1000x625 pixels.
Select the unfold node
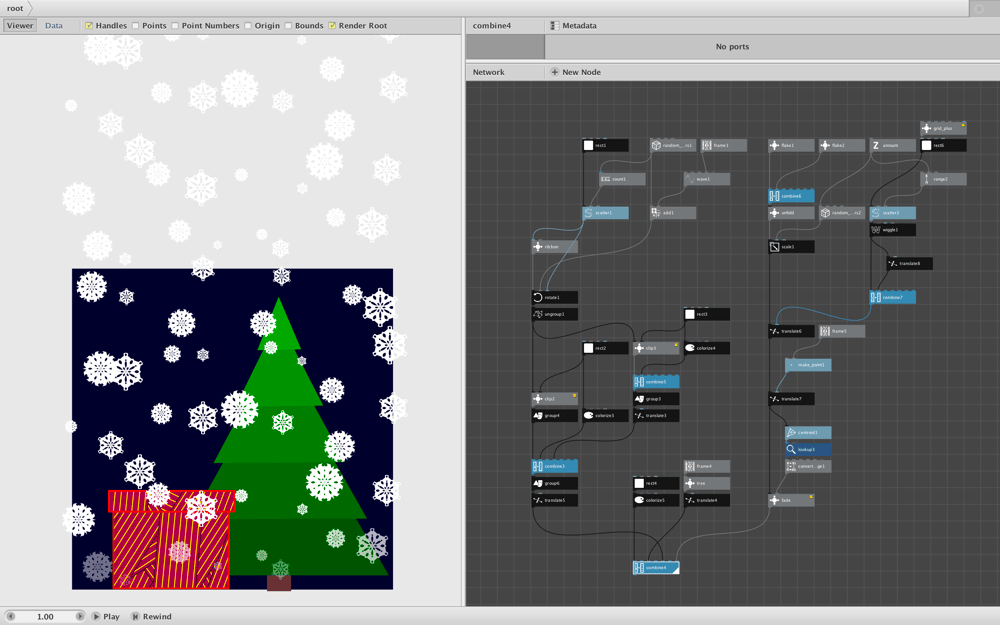[791, 213]
